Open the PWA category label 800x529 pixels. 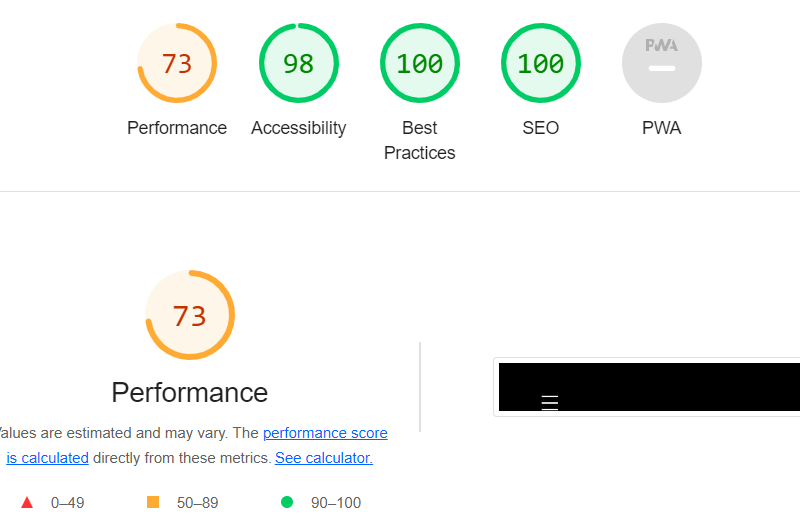point(662,128)
